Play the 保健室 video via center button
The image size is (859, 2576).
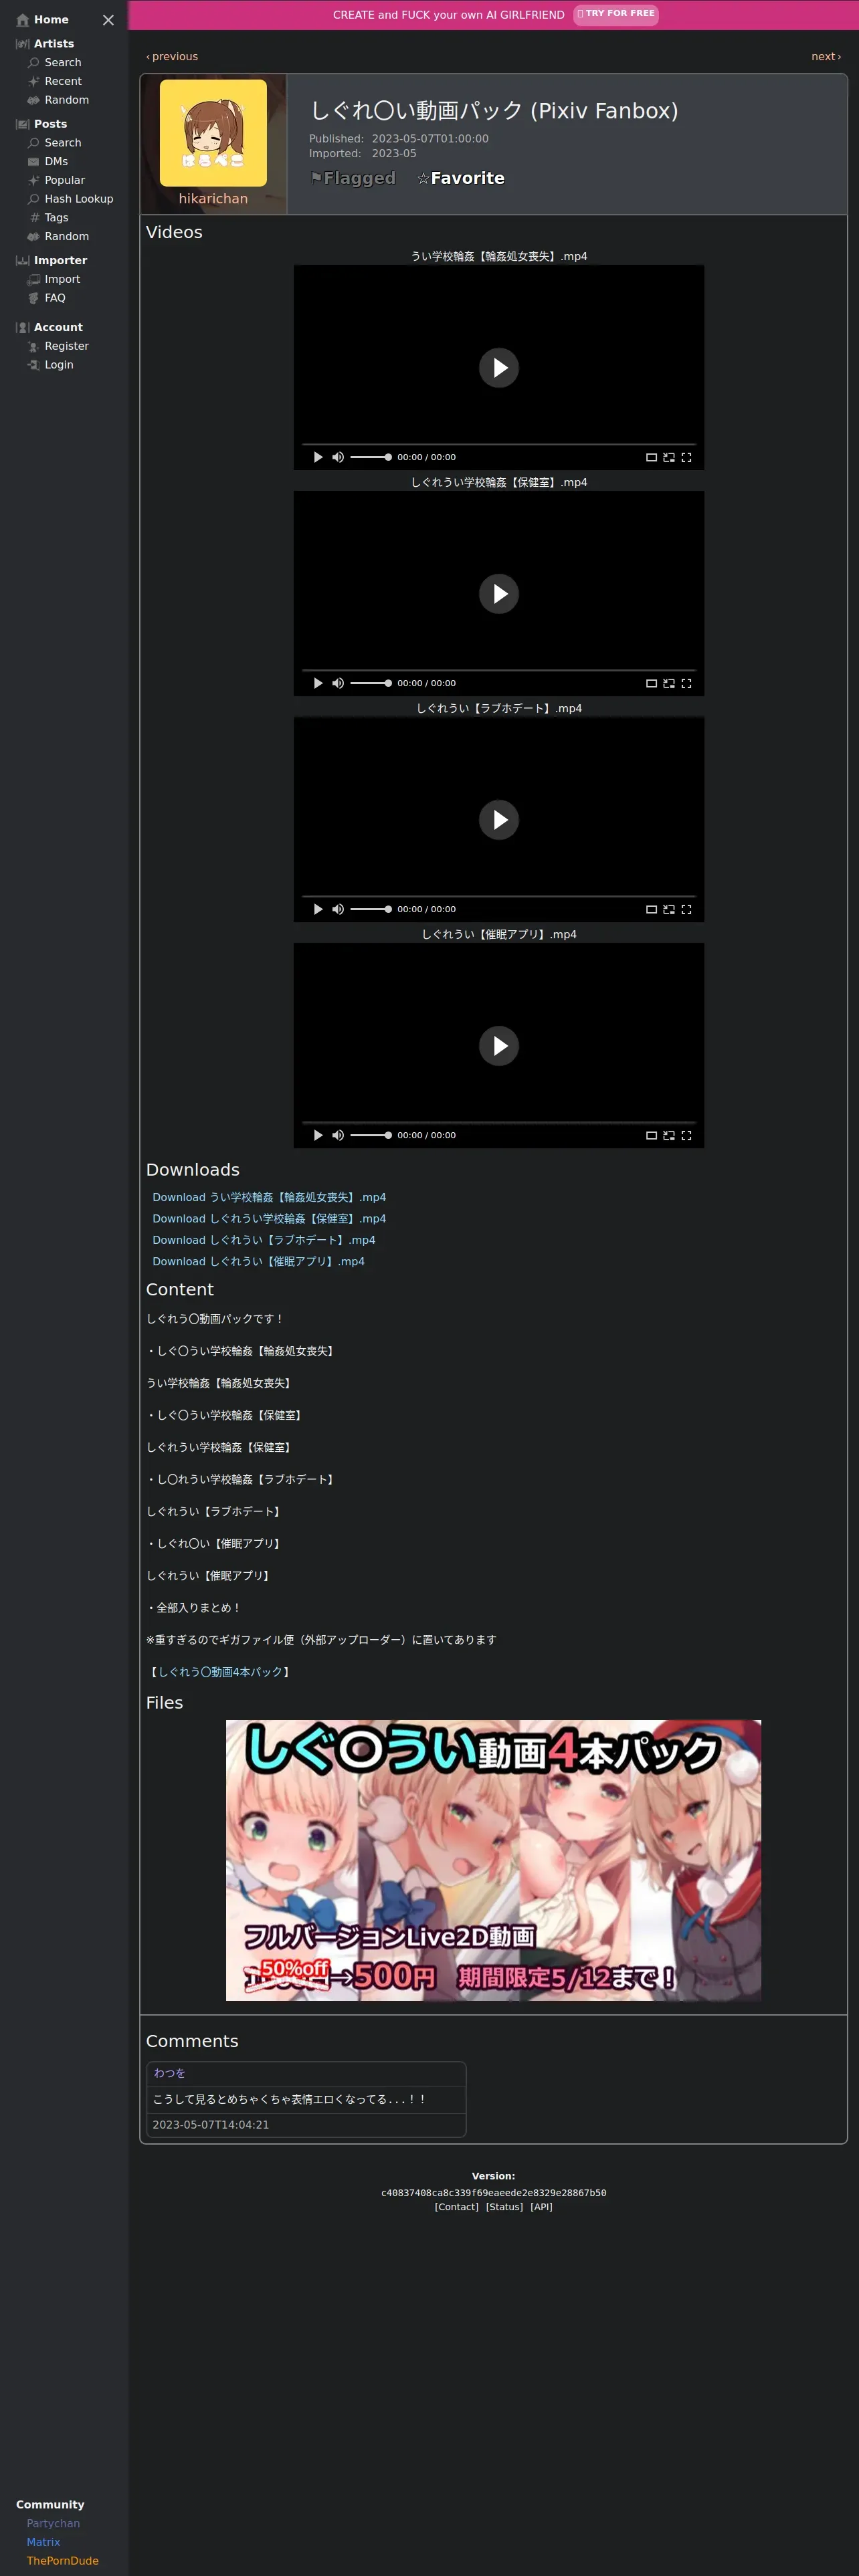point(499,594)
